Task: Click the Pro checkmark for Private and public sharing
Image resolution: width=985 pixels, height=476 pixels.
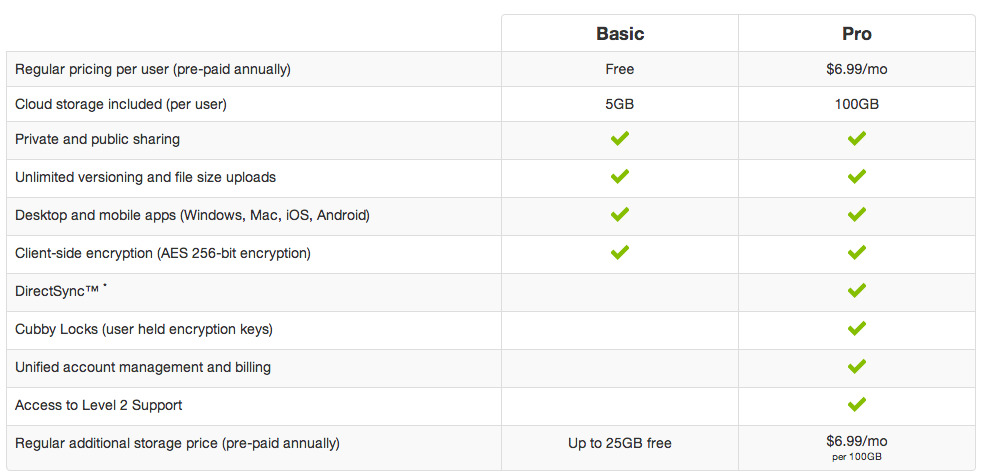Action: pos(856,139)
